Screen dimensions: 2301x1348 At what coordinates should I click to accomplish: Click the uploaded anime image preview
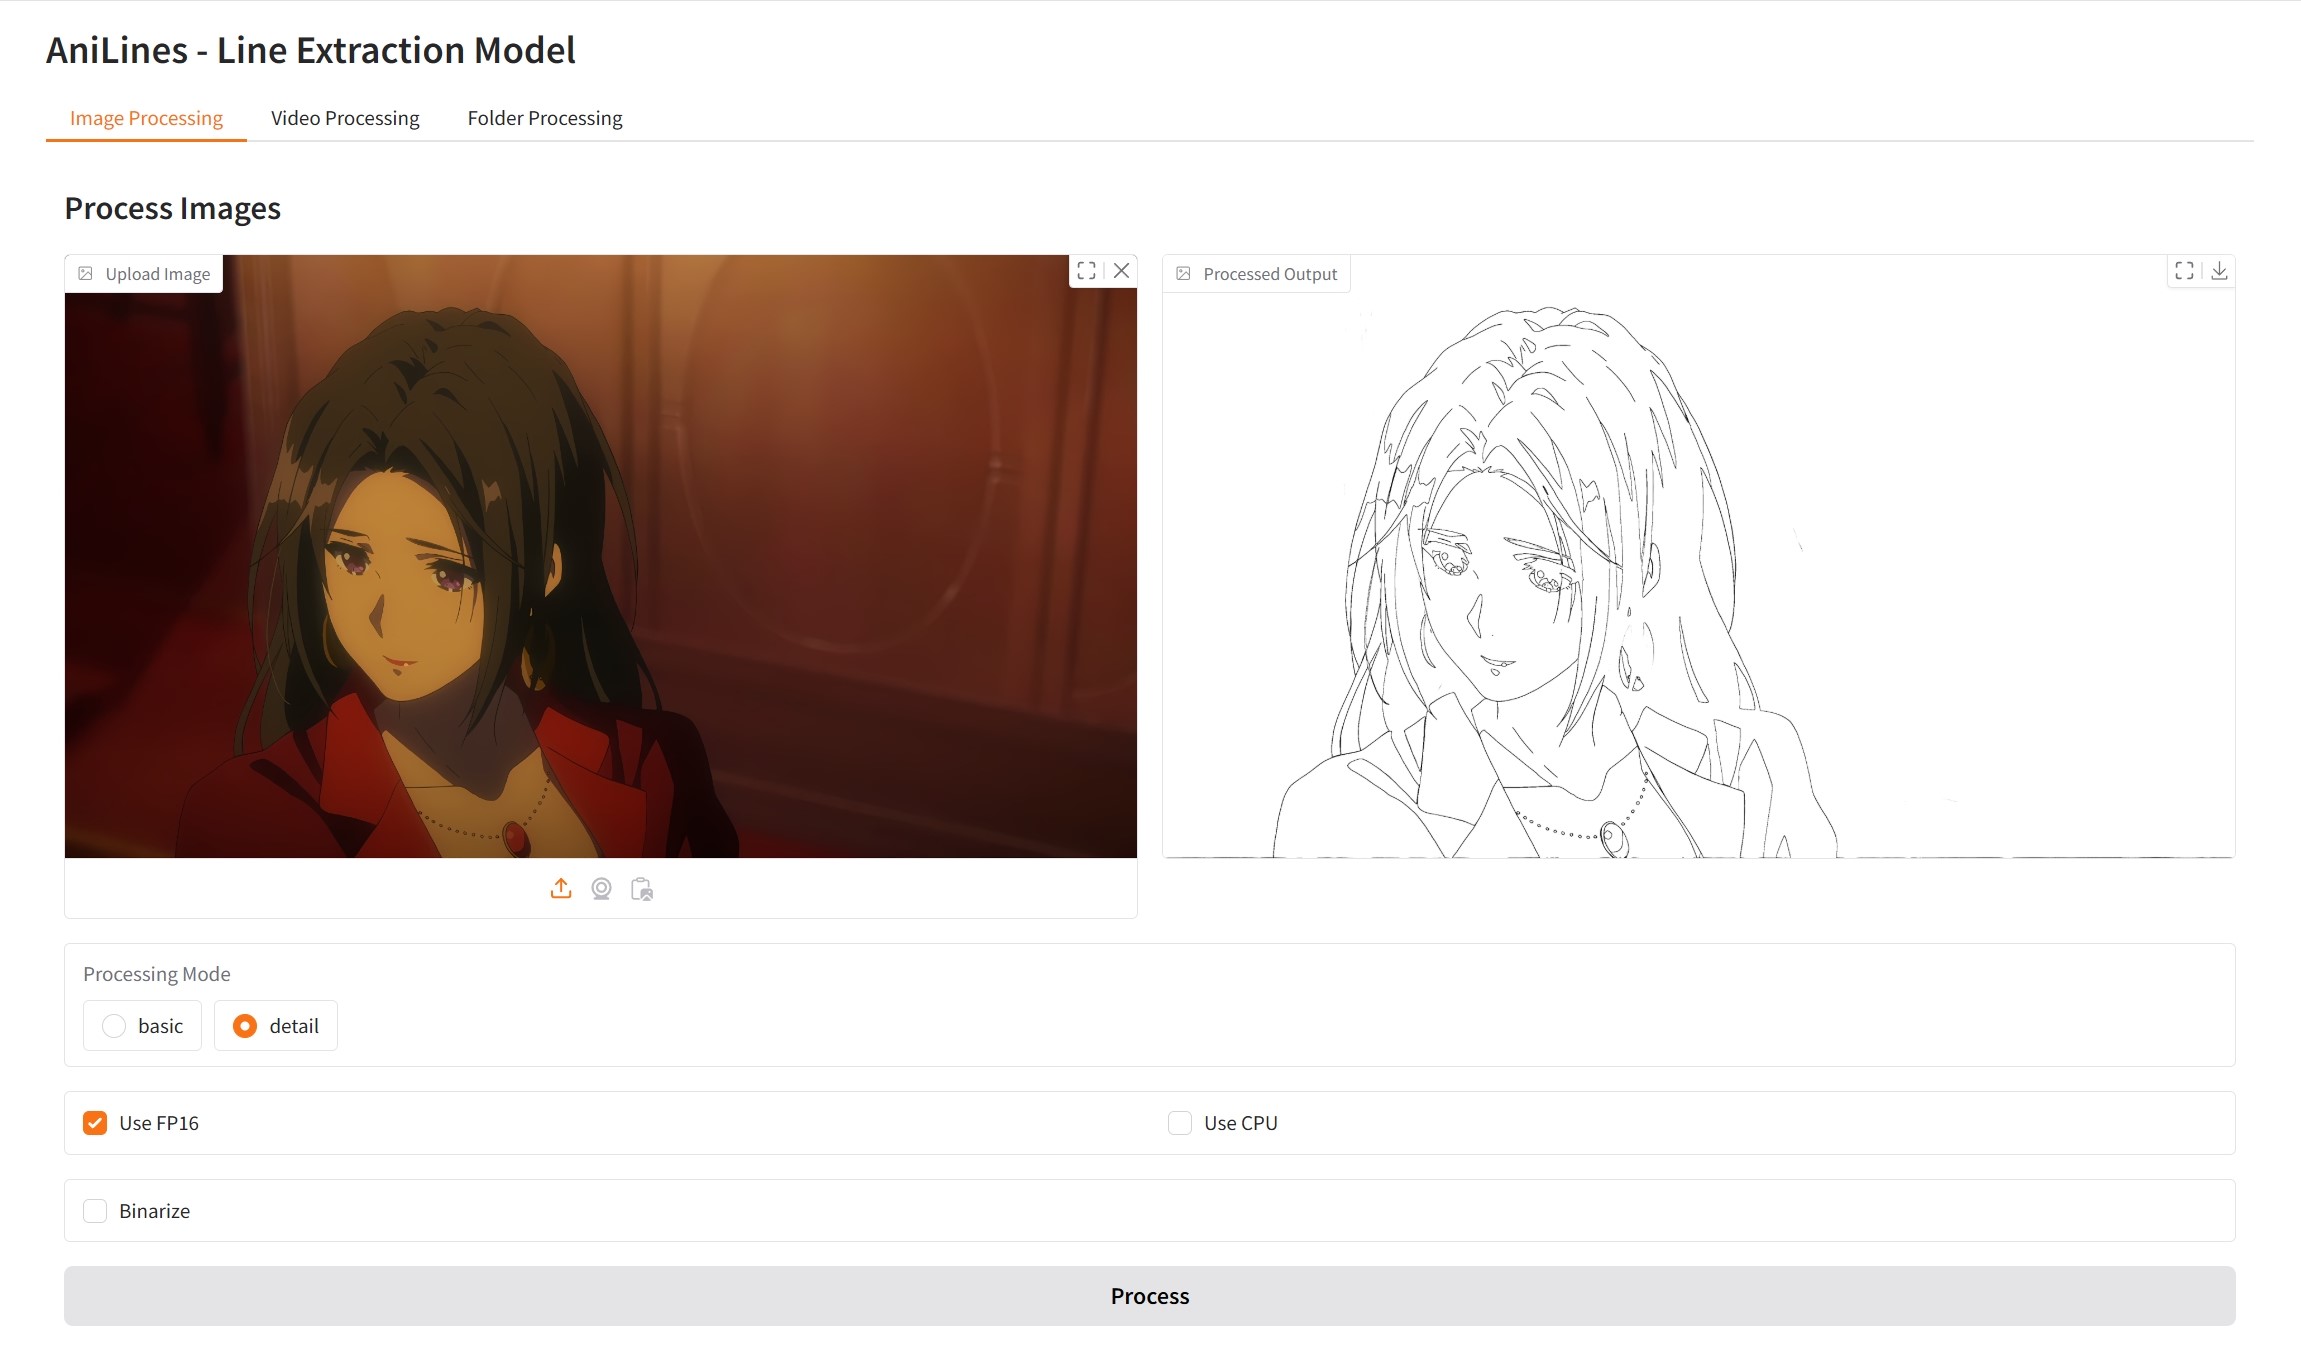[601, 556]
